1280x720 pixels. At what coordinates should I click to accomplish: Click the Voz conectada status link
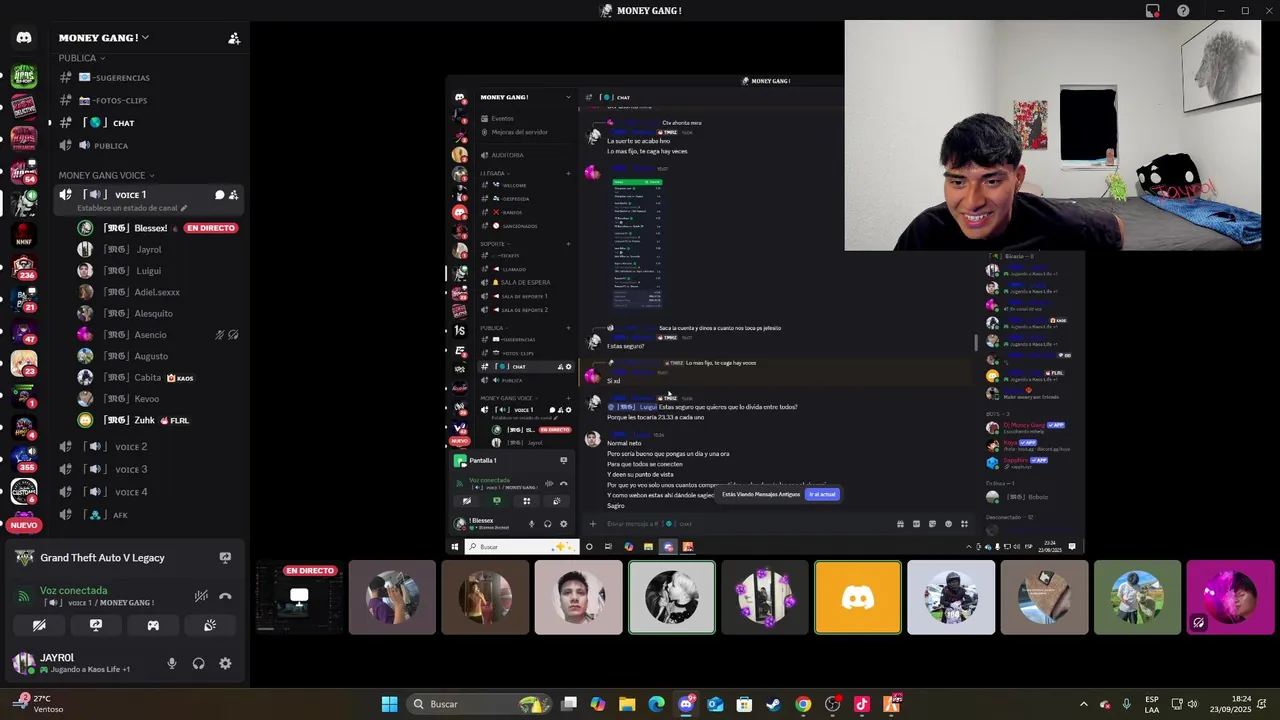(x=73, y=590)
